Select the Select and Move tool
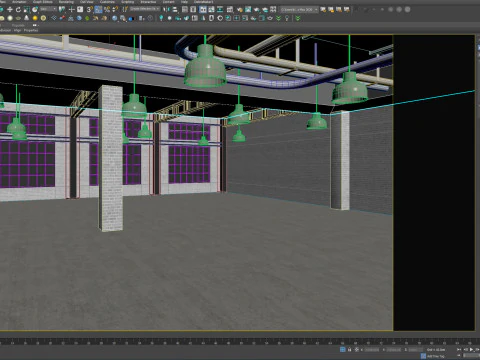Screen dimensions: 480x360 click(x=10, y=9)
